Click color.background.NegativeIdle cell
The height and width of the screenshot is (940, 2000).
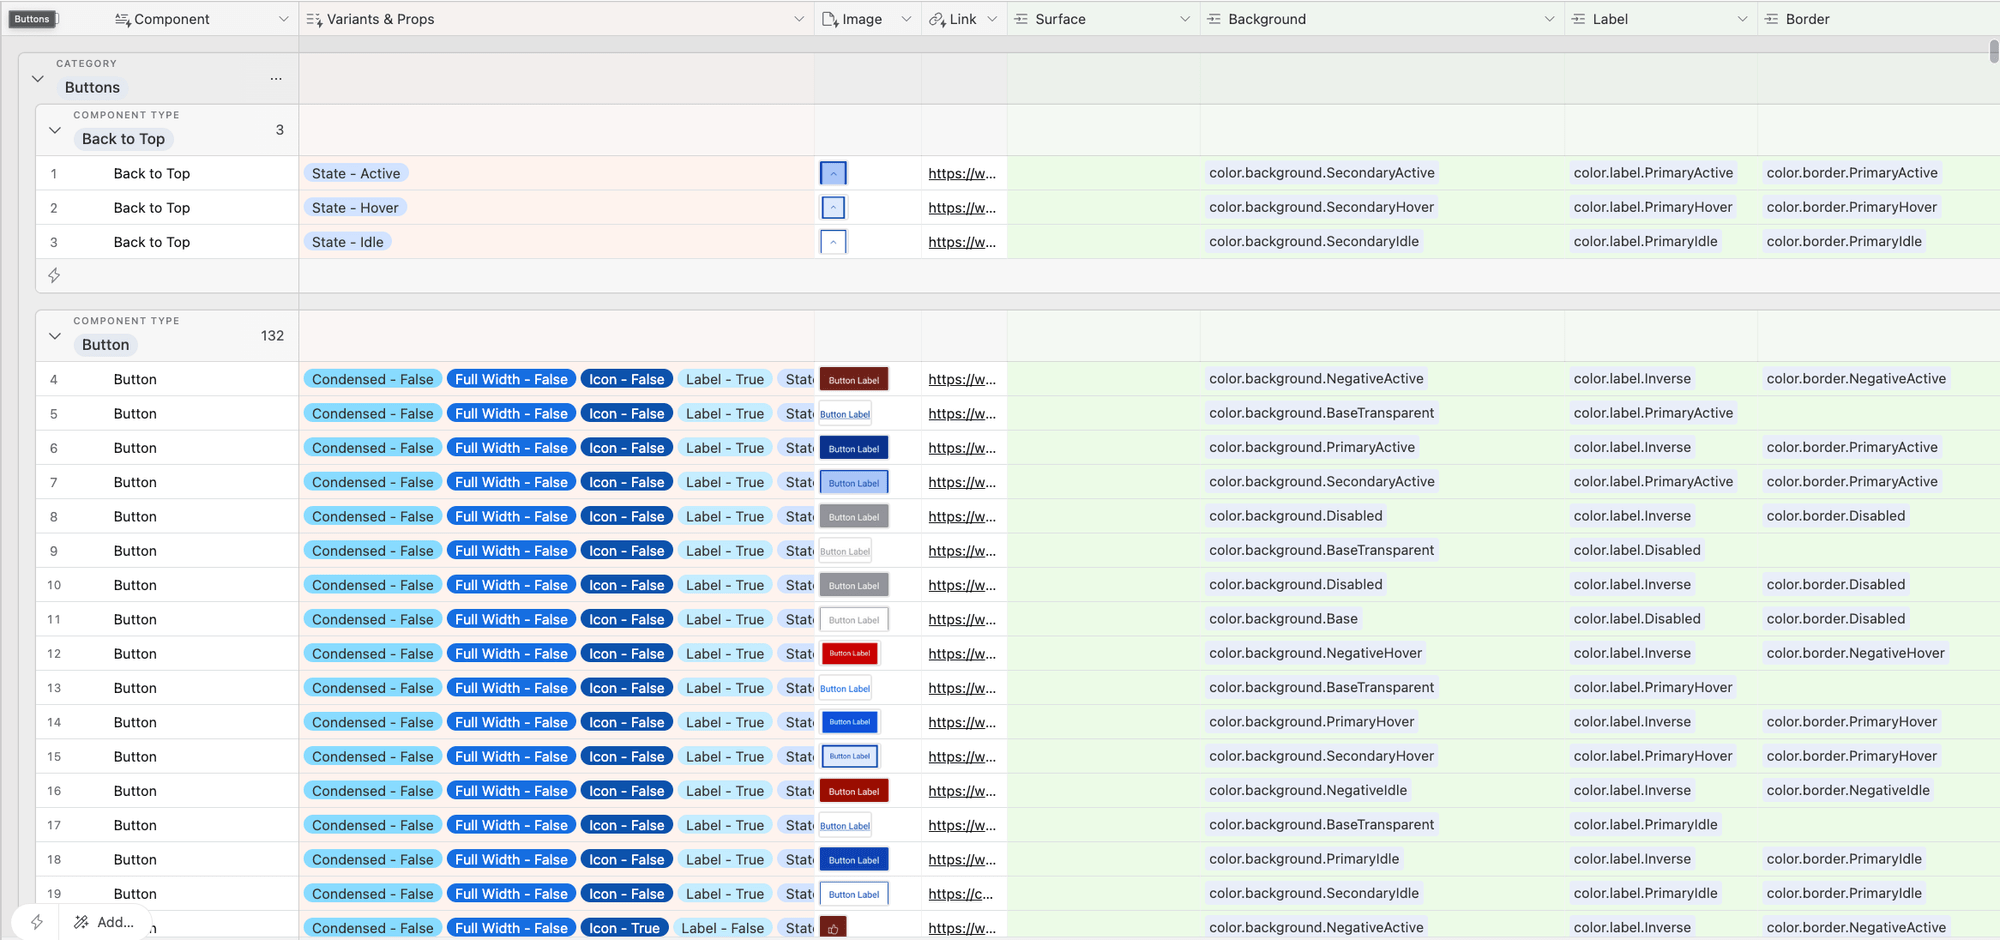click(x=1308, y=790)
